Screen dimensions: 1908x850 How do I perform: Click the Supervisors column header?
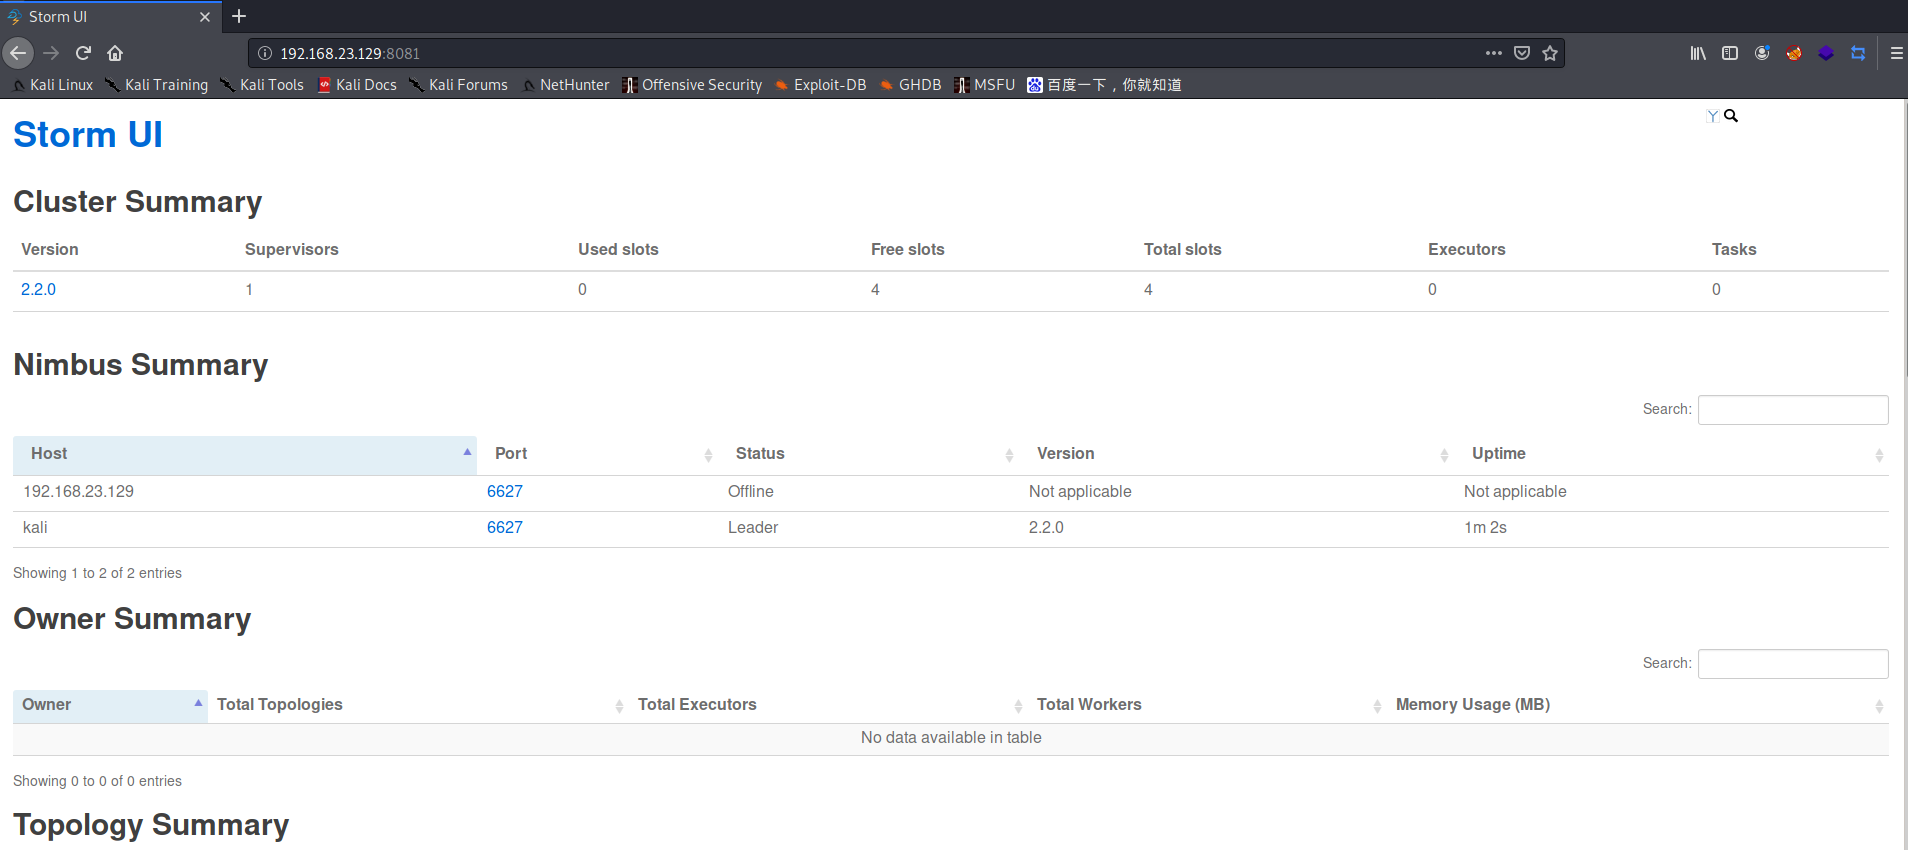(x=292, y=249)
